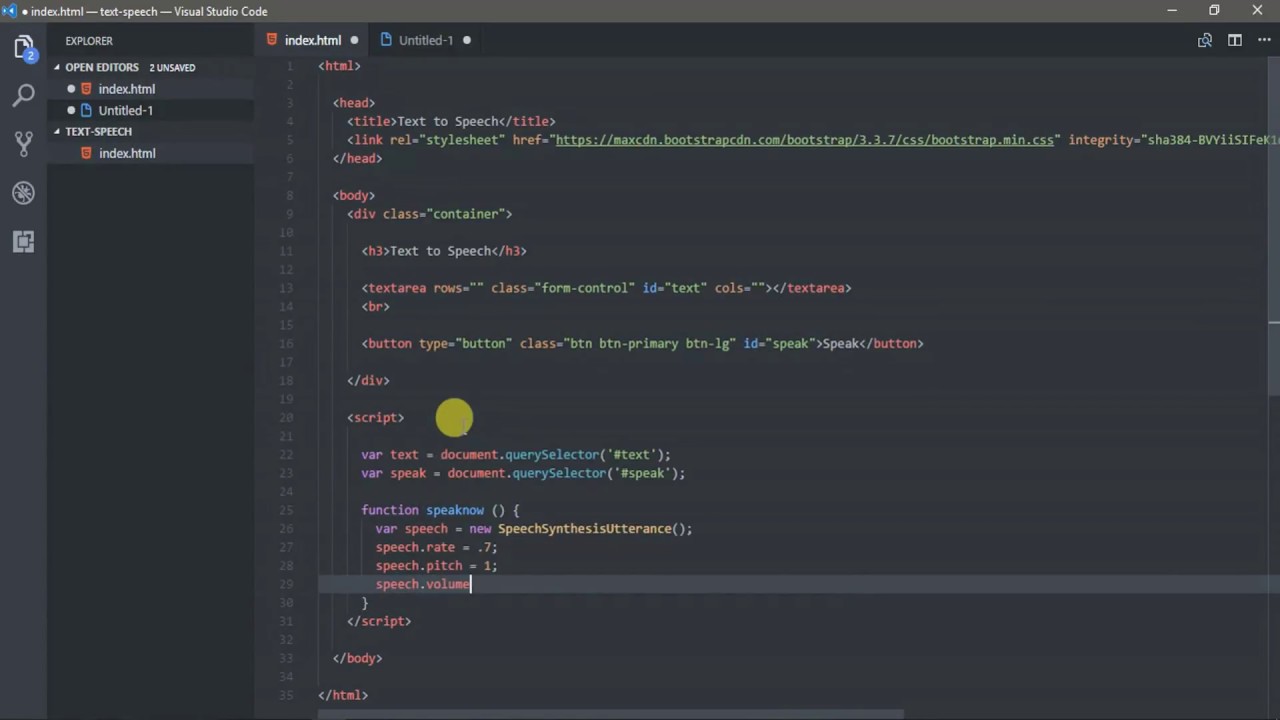The image size is (1280, 720).
Task: Click the h3 heading code on line 11
Action: (444, 251)
